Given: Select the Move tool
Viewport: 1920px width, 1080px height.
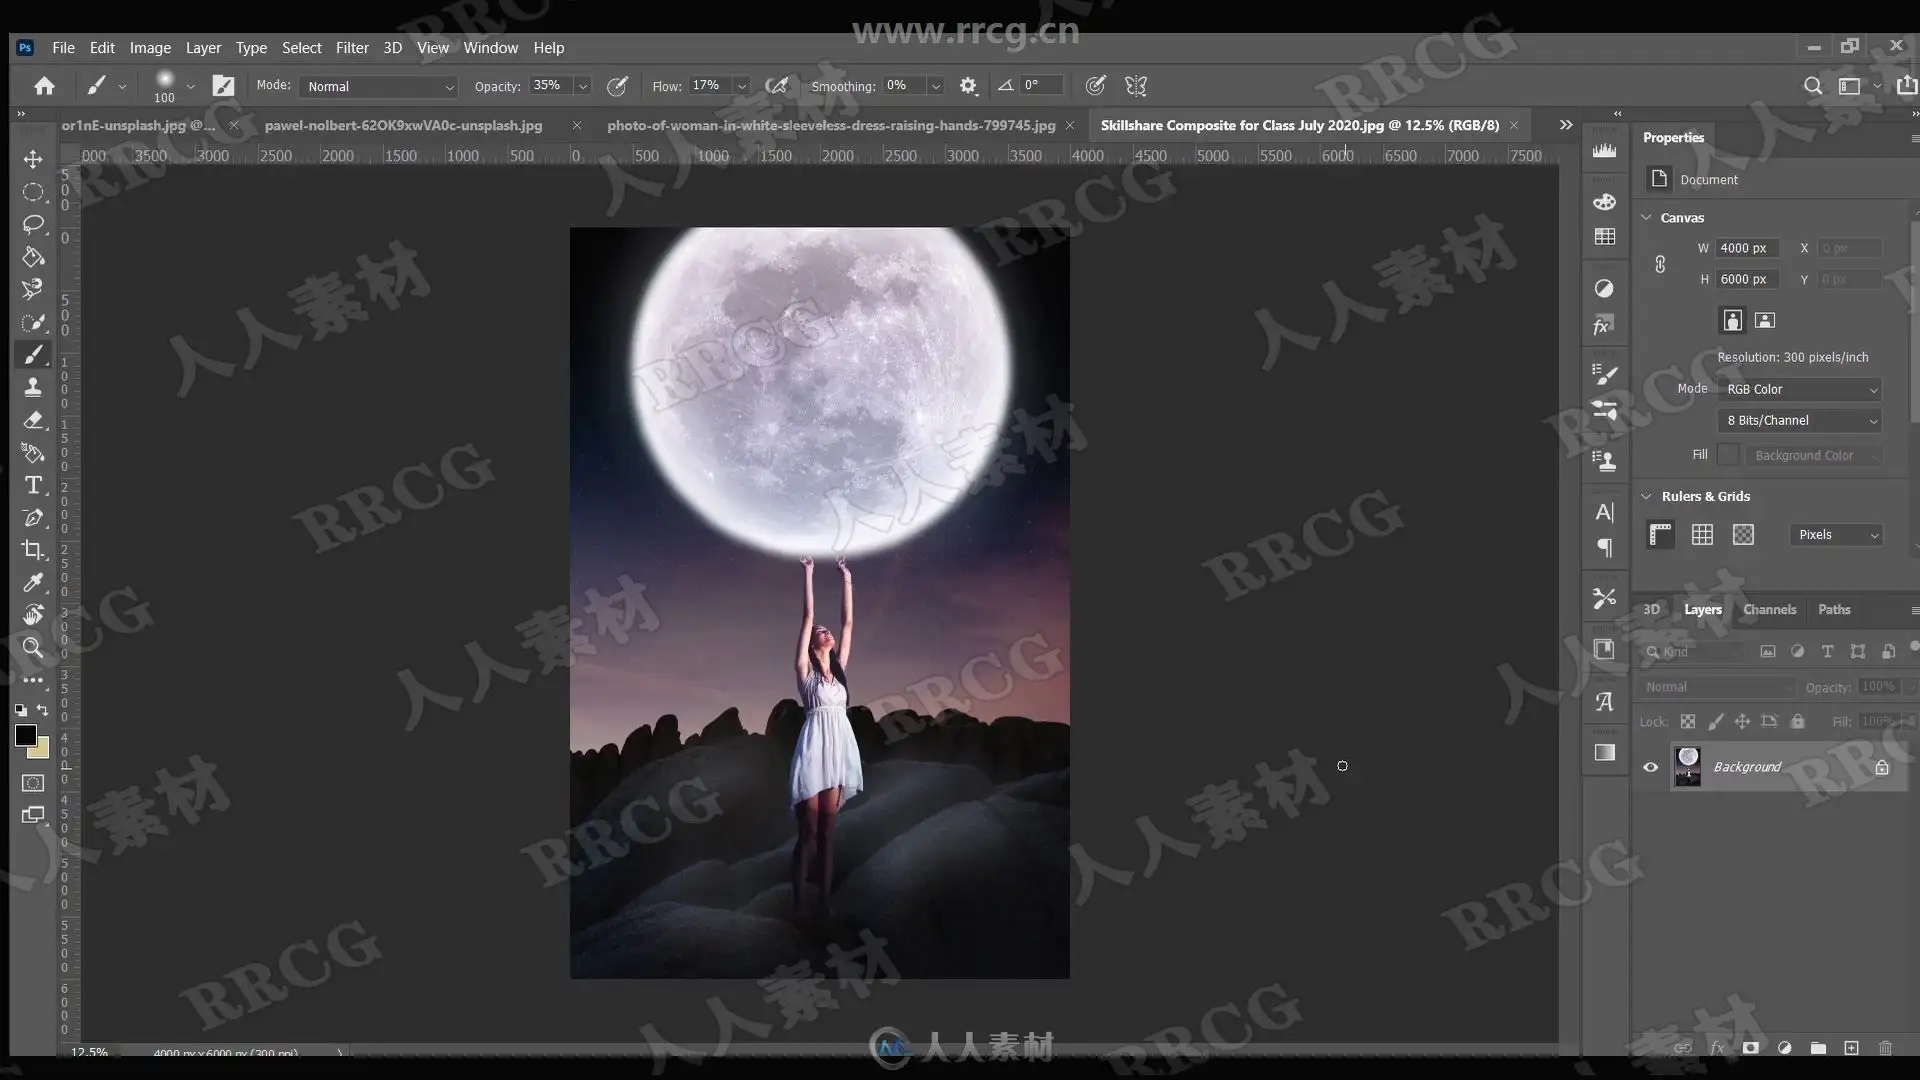Looking at the screenshot, I should point(33,159).
